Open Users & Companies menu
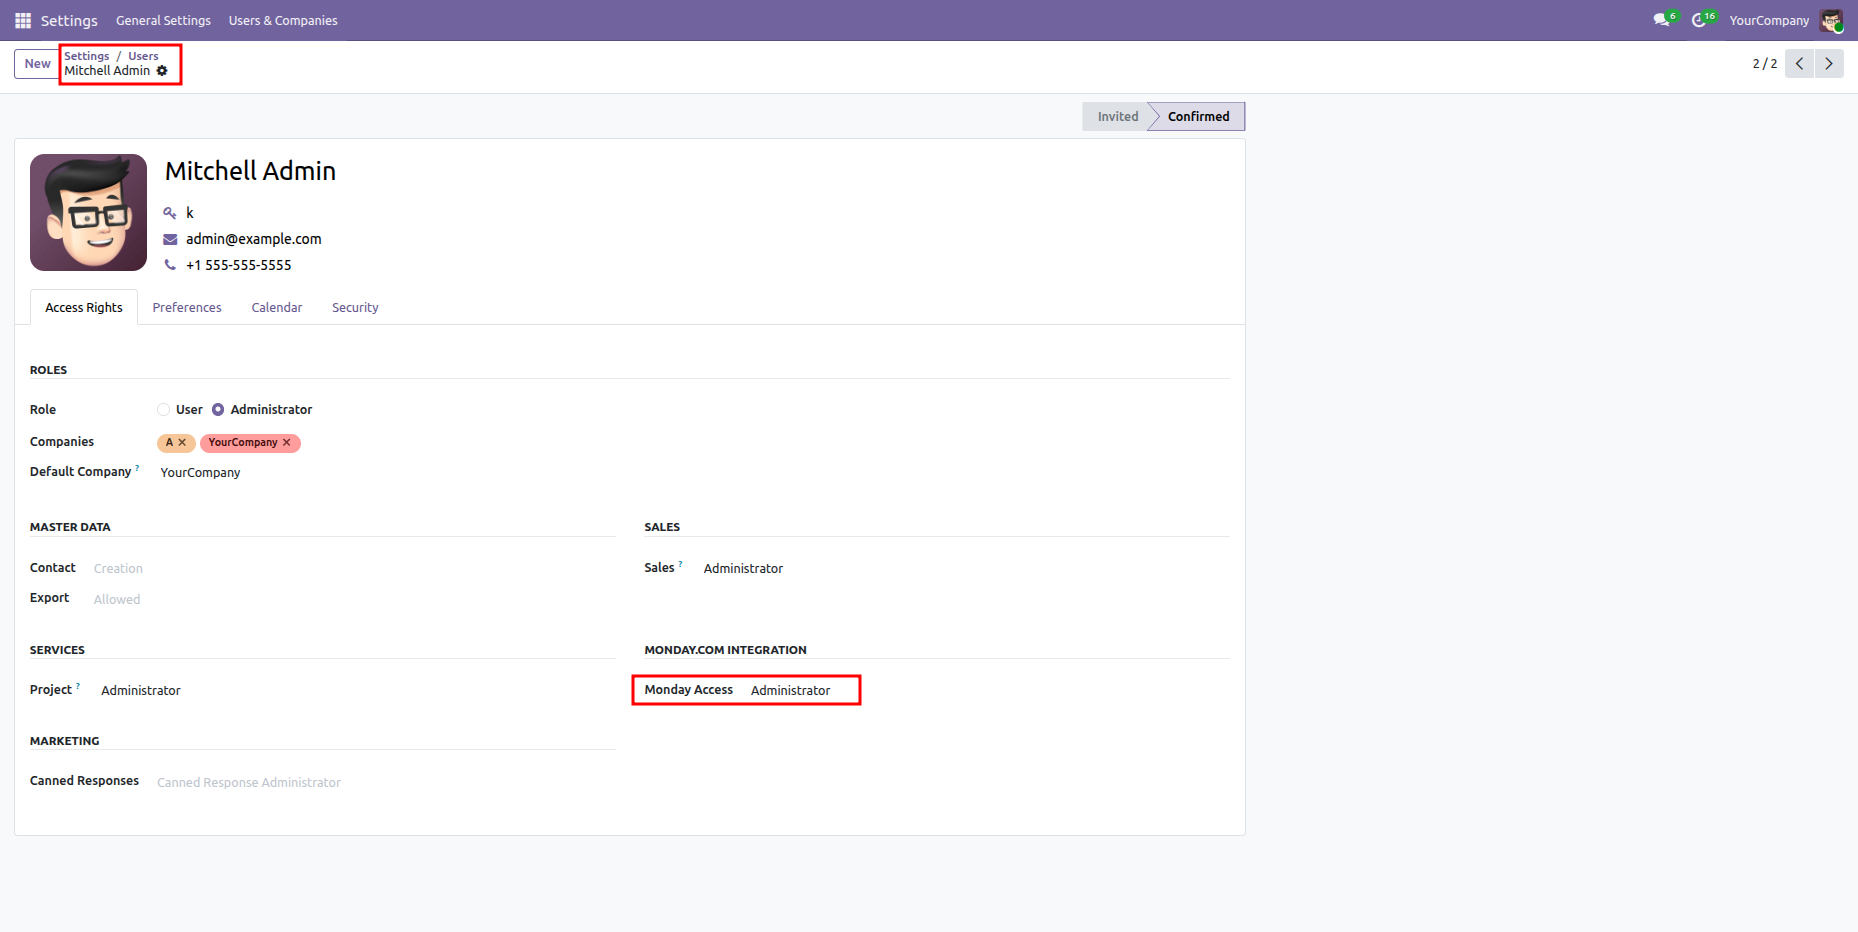The height and width of the screenshot is (932, 1858). click(283, 20)
